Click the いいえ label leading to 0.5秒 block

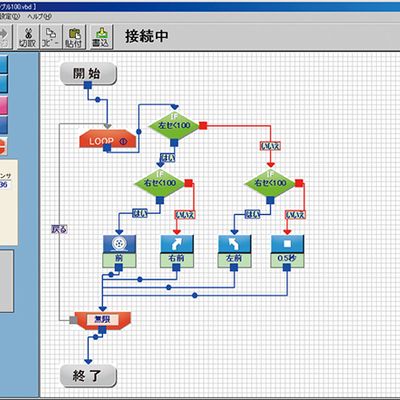295,215
